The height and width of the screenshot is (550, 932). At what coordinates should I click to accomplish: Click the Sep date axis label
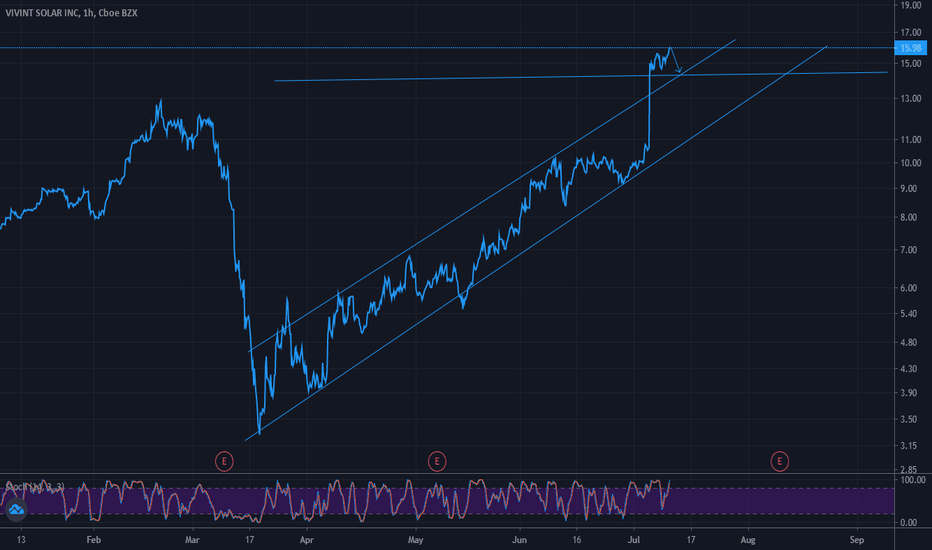pyautogui.click(x=857, y=540)
